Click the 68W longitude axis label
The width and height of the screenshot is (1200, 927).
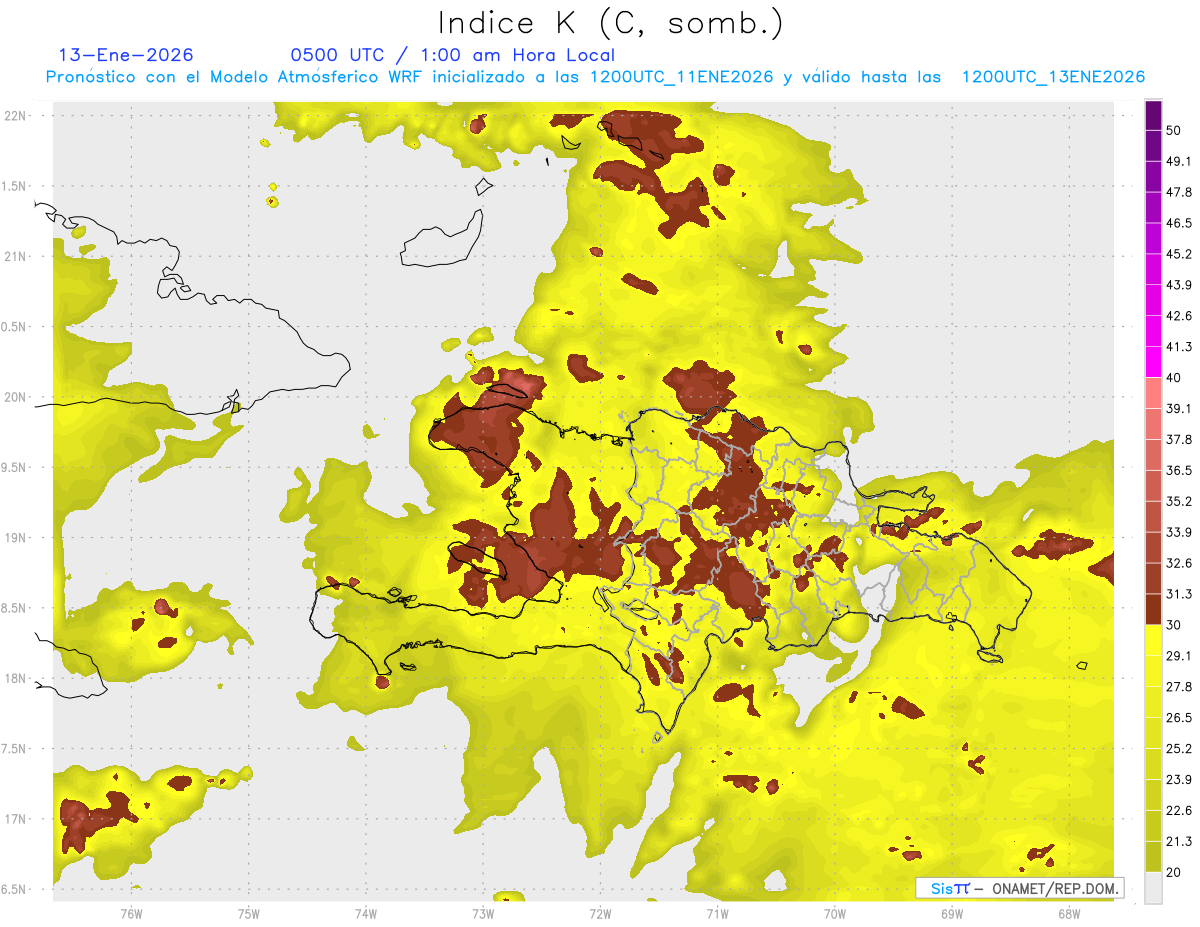[1068, 914]
